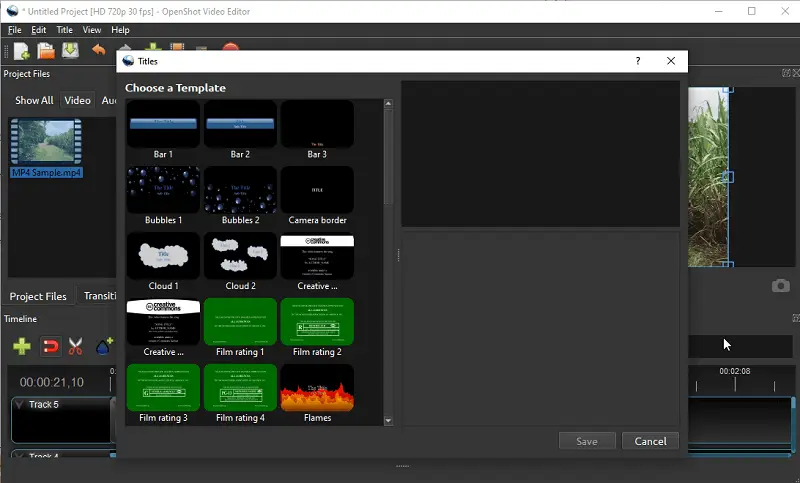
Task: Select the Razor scissors tool
Action: click(x=76, y=346)
